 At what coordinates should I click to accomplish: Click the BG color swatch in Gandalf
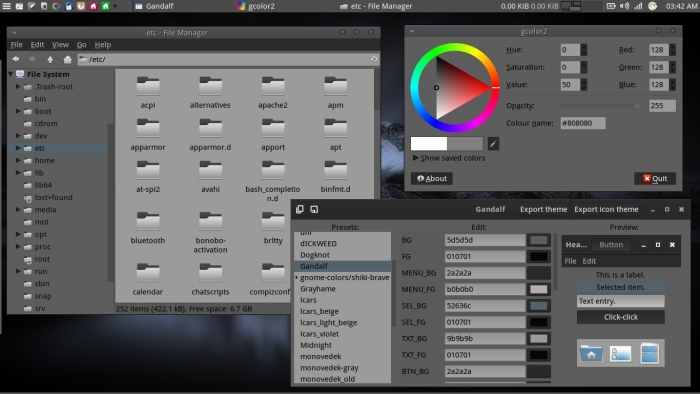539,240
